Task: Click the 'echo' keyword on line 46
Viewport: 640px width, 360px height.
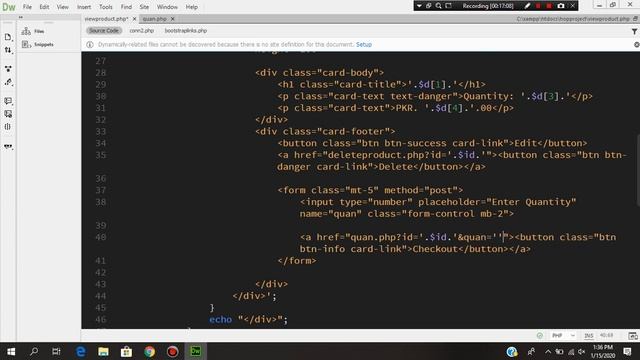Action: pyautogui.click(x=220, y=319)
